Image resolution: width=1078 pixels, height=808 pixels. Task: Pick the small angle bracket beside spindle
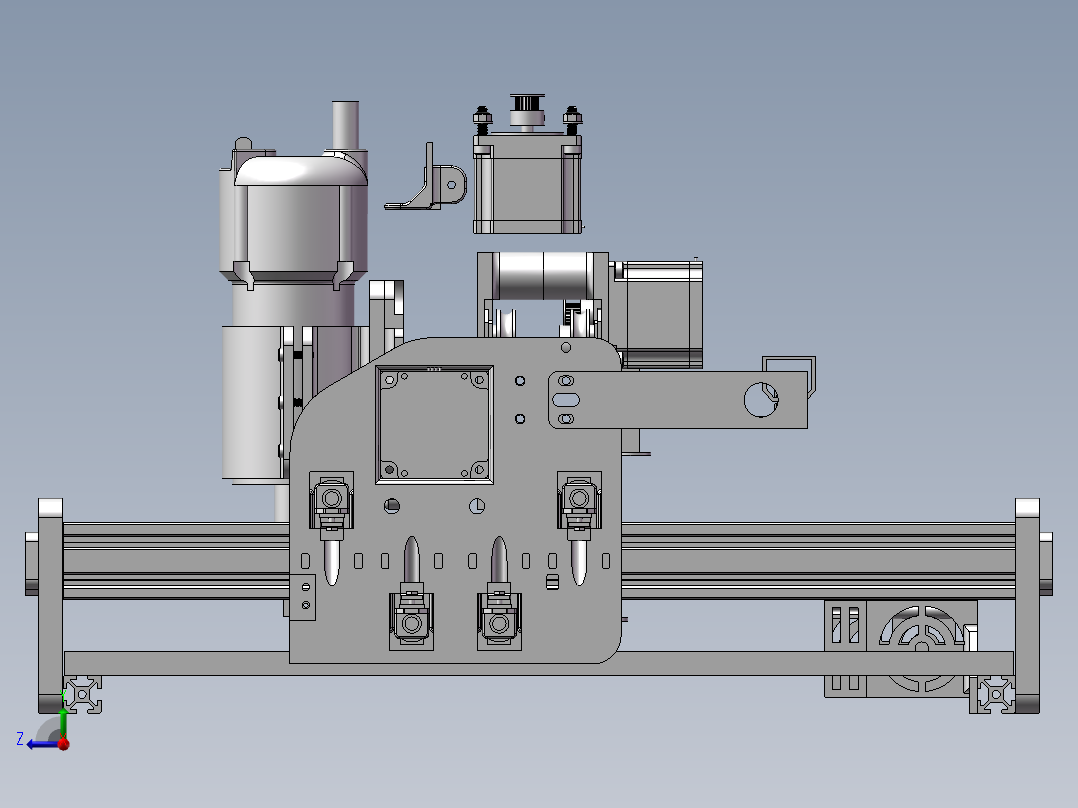pyautogui.click(x=428, y=178)
